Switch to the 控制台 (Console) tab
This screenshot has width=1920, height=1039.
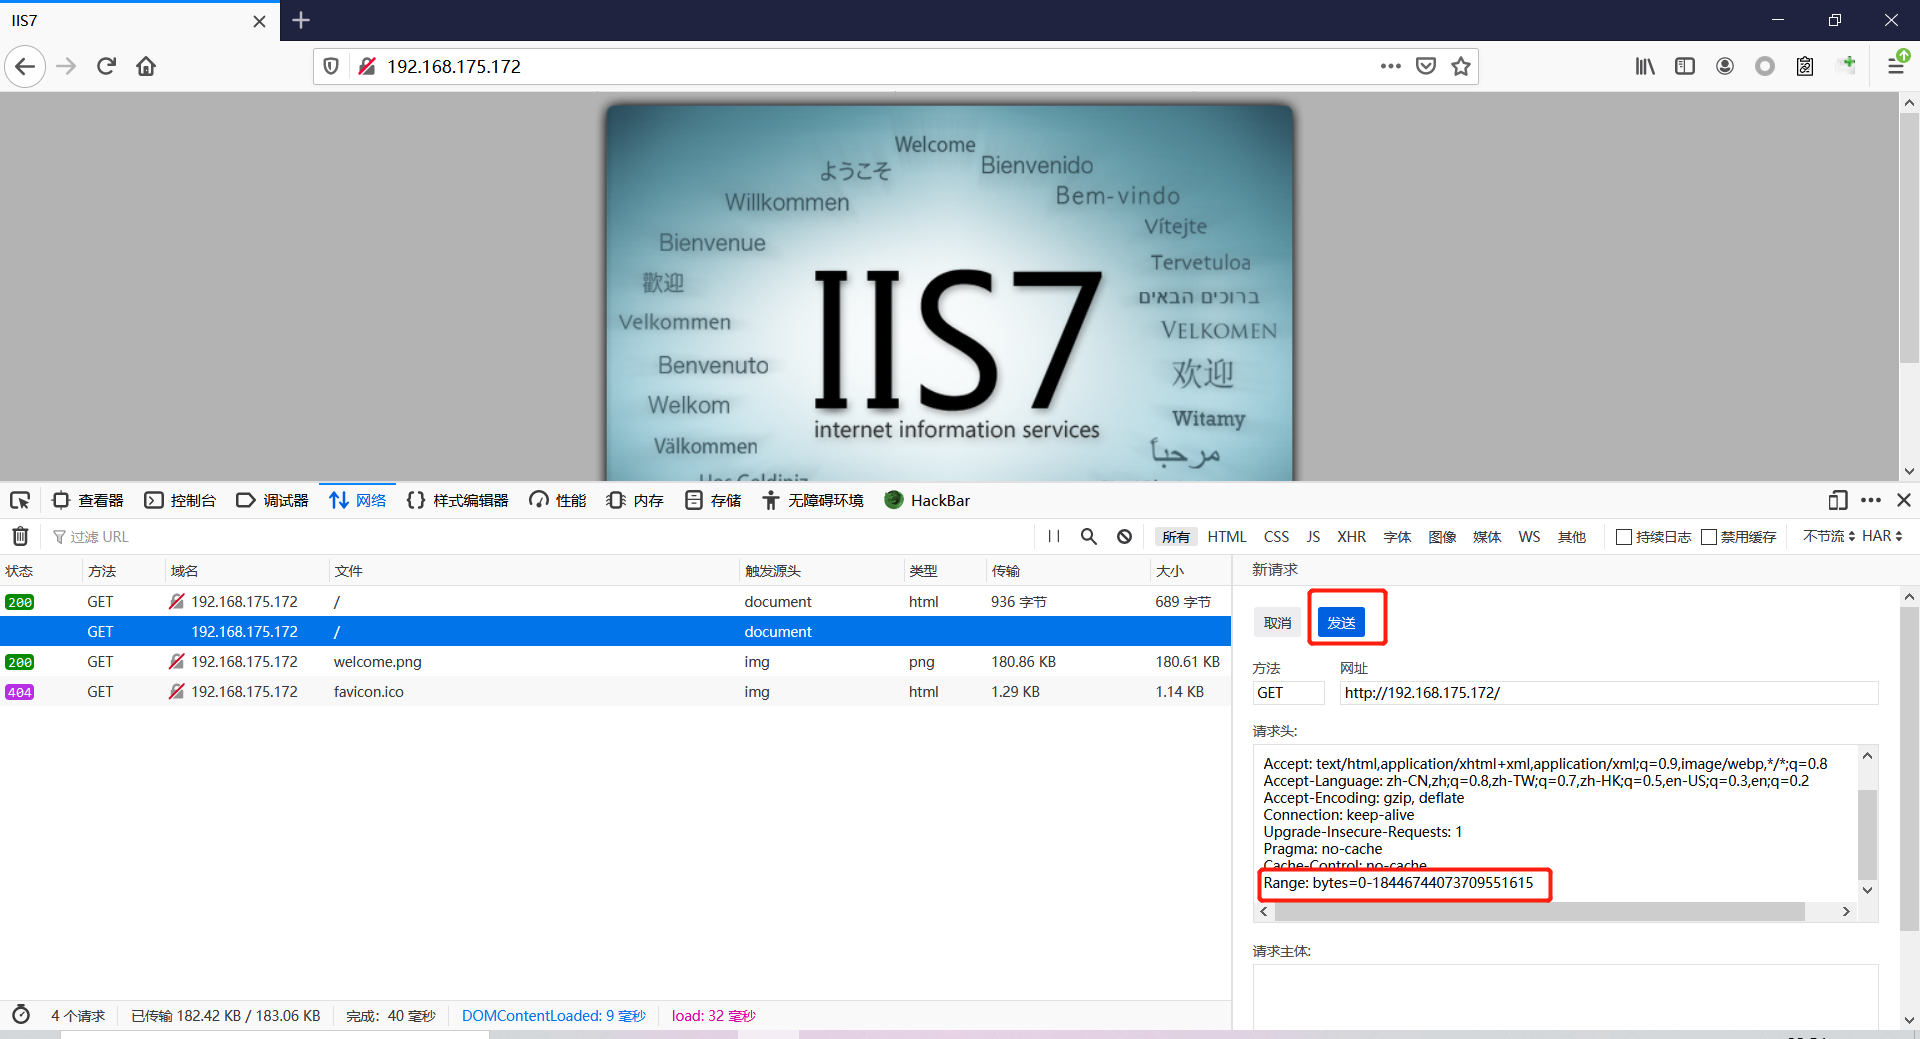point(180,500)
